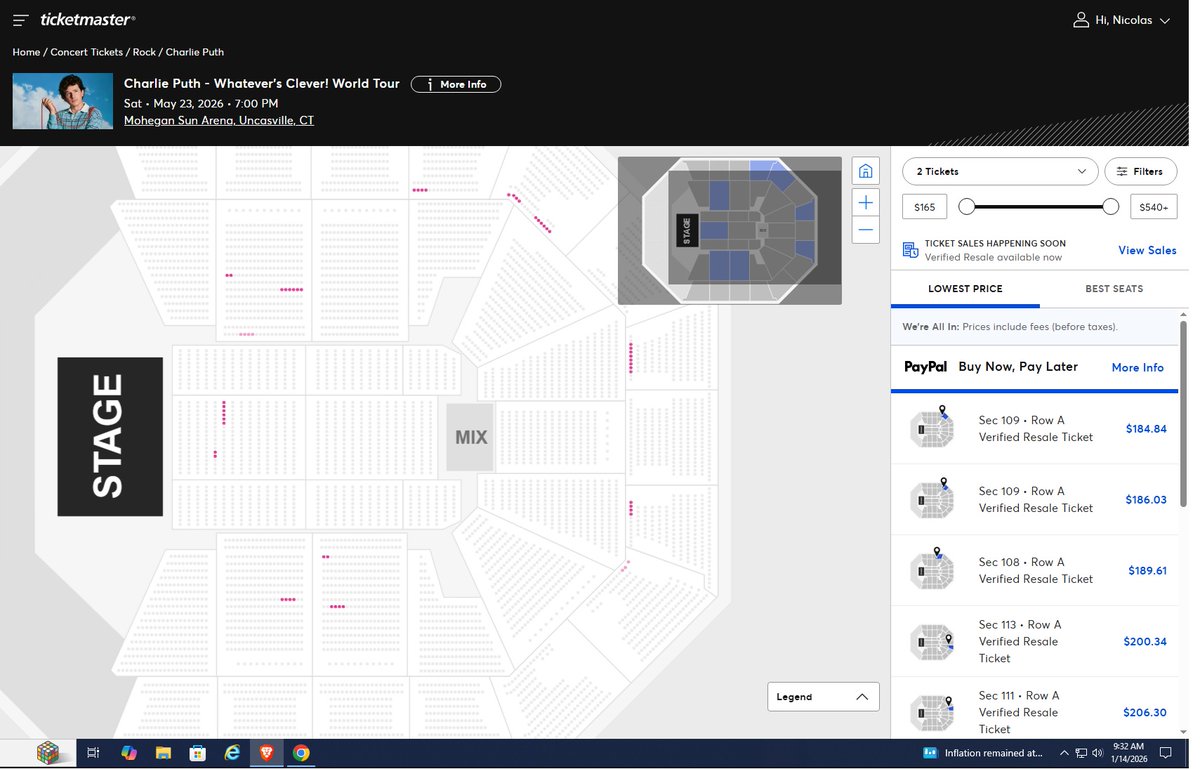Select Sec 109 Row A $186.03 listing
1200x769 pixels.
[x=1034, y=500]
